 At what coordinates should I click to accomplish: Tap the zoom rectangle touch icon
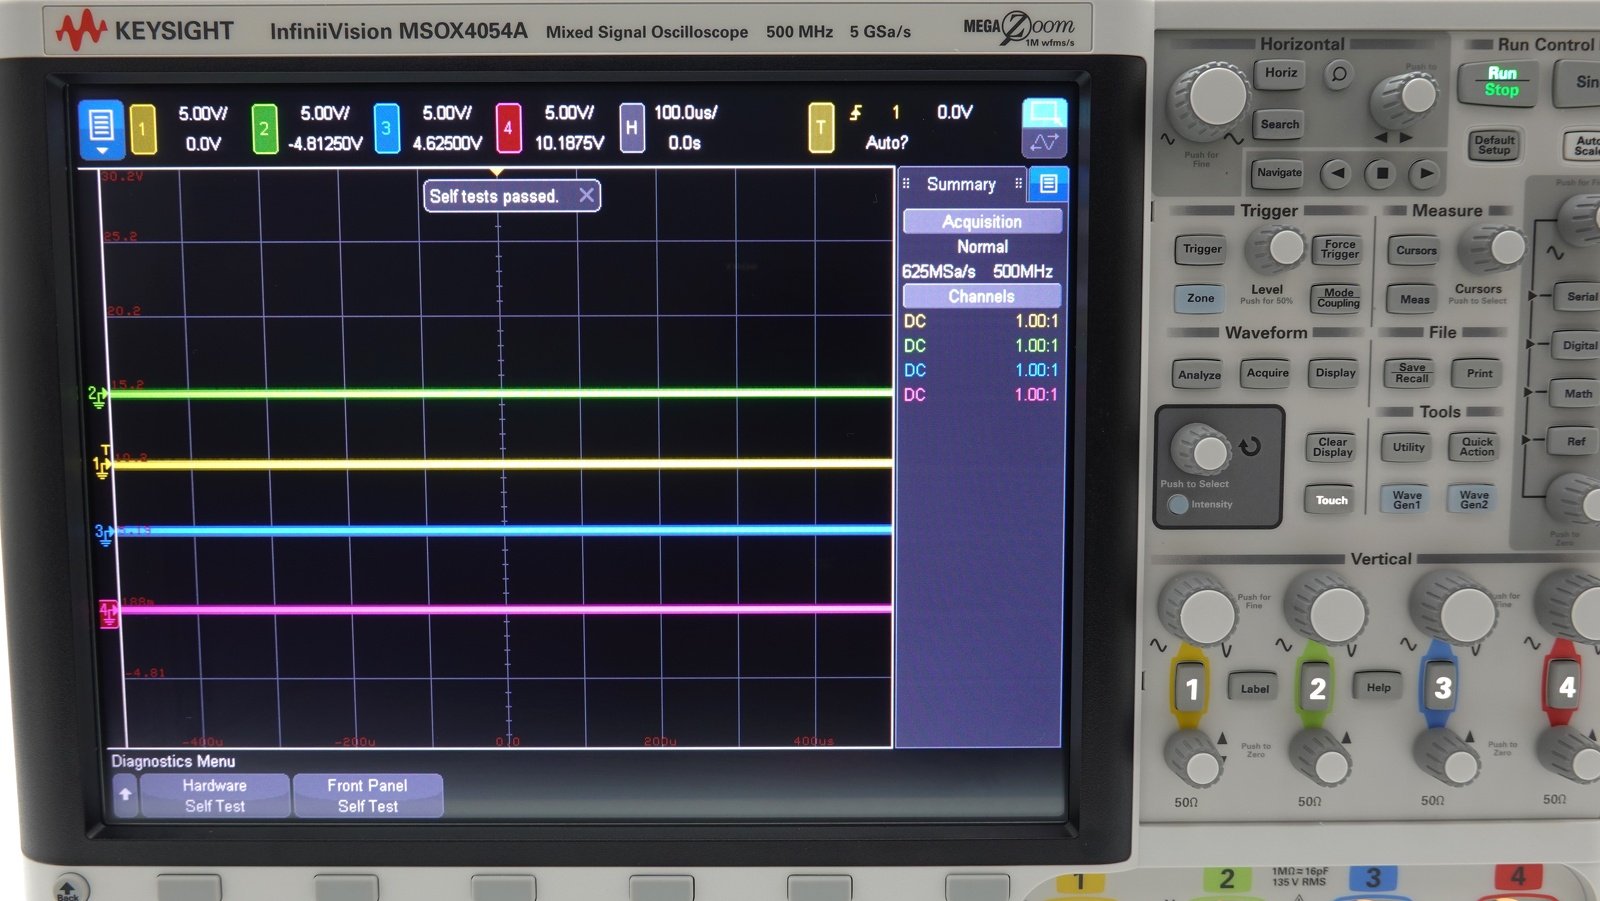tap(1045, 112)
